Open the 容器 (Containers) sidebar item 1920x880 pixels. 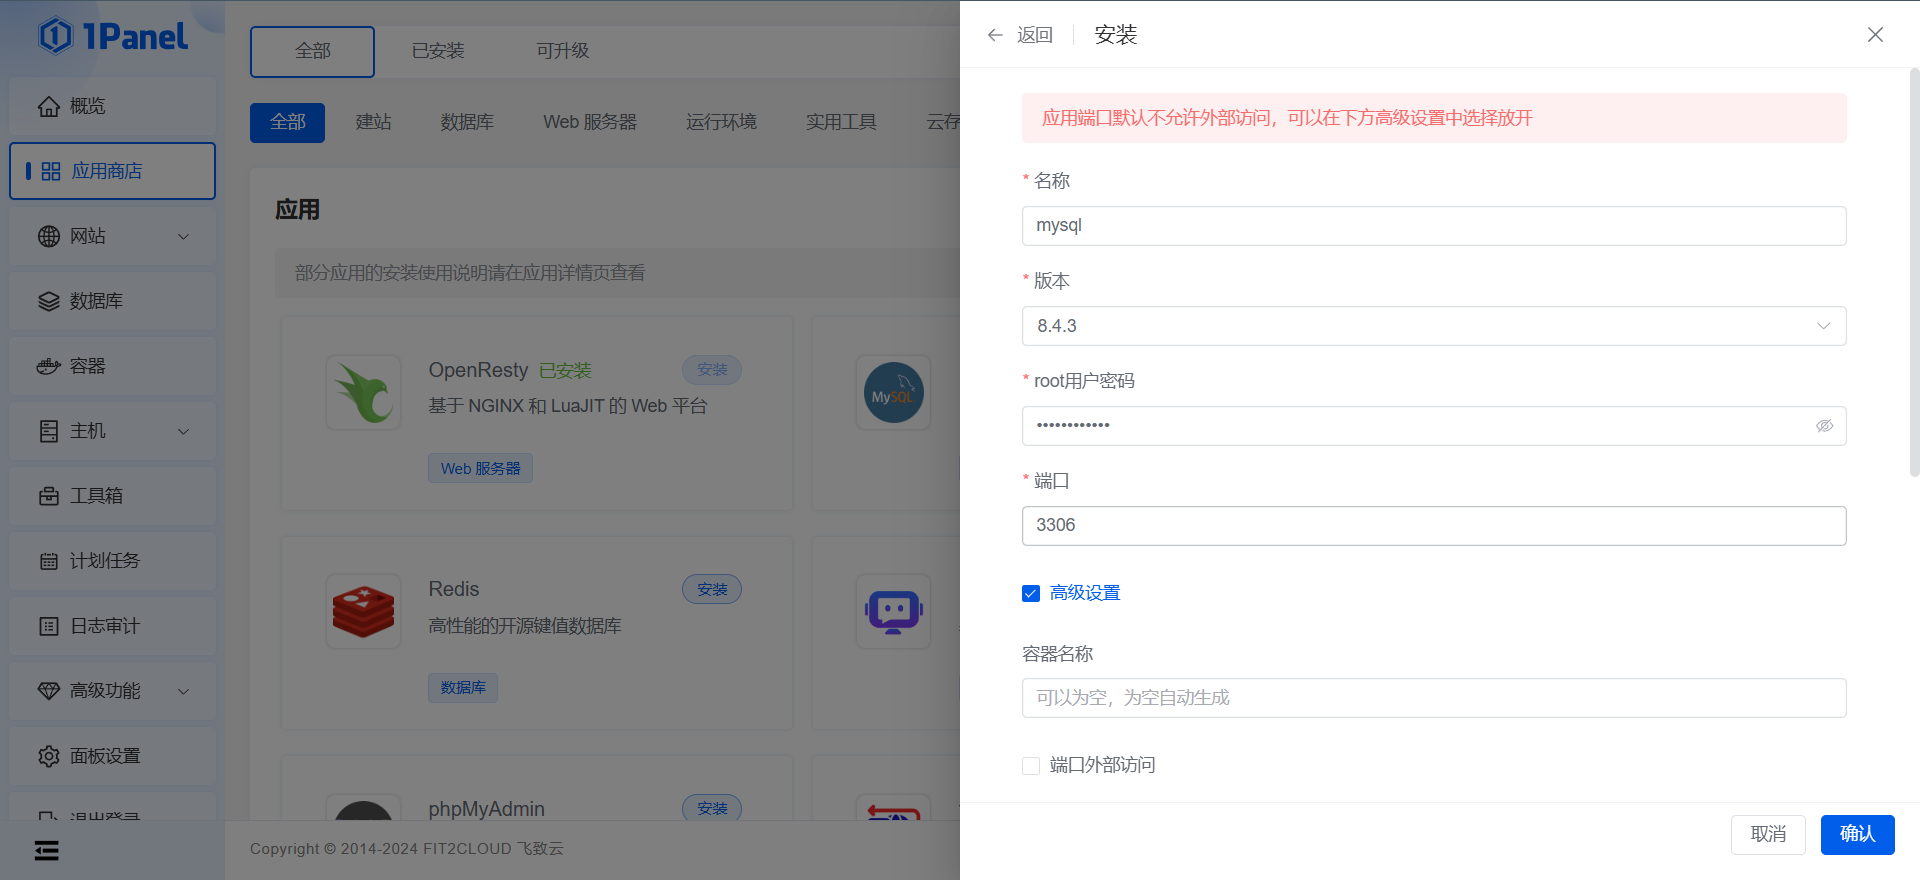coord(112,366)
